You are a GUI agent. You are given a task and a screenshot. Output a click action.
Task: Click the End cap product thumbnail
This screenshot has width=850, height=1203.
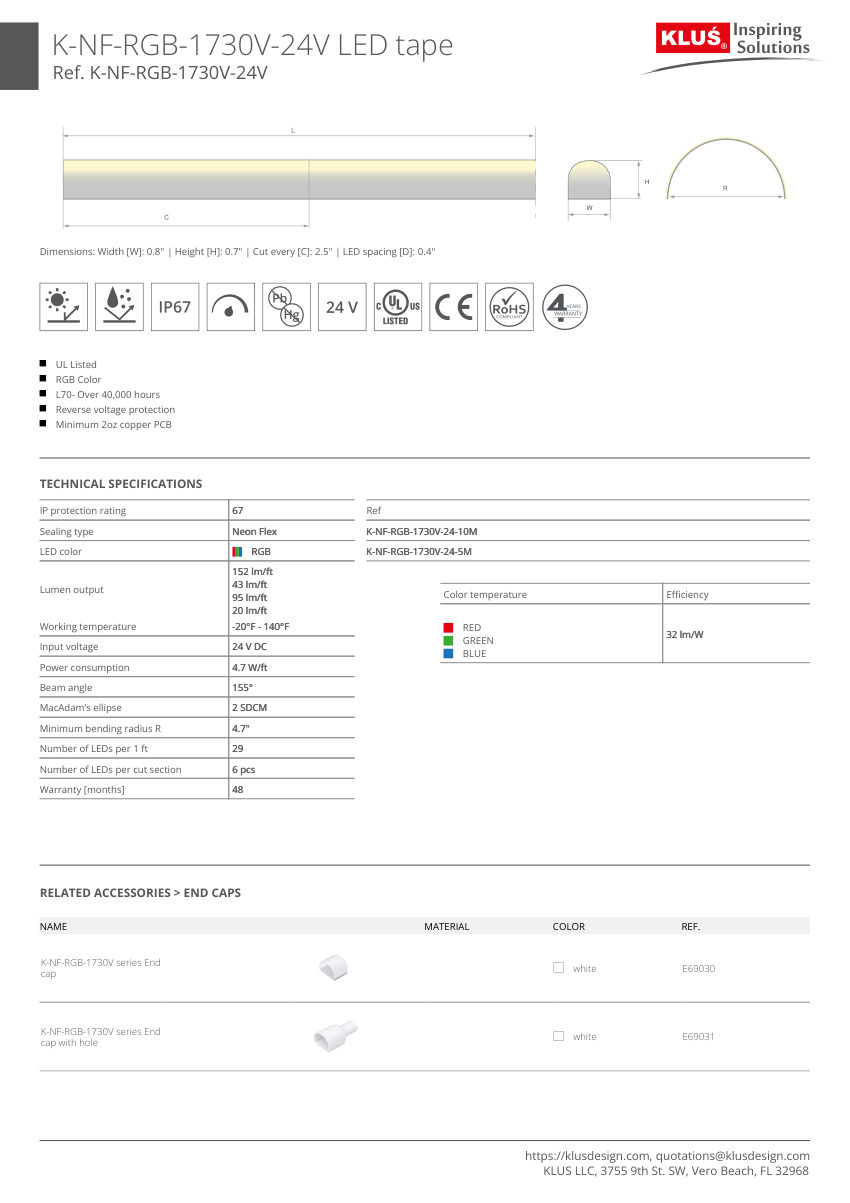click(x=332, y=967)
